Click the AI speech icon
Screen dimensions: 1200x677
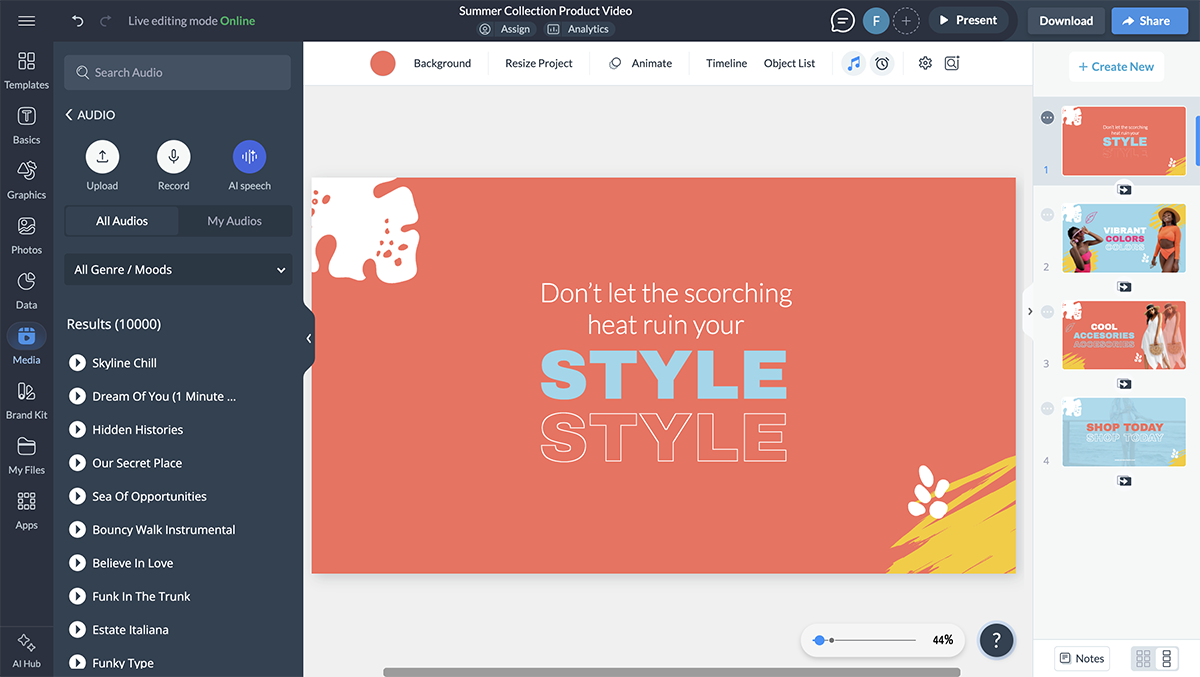(249, 156)
